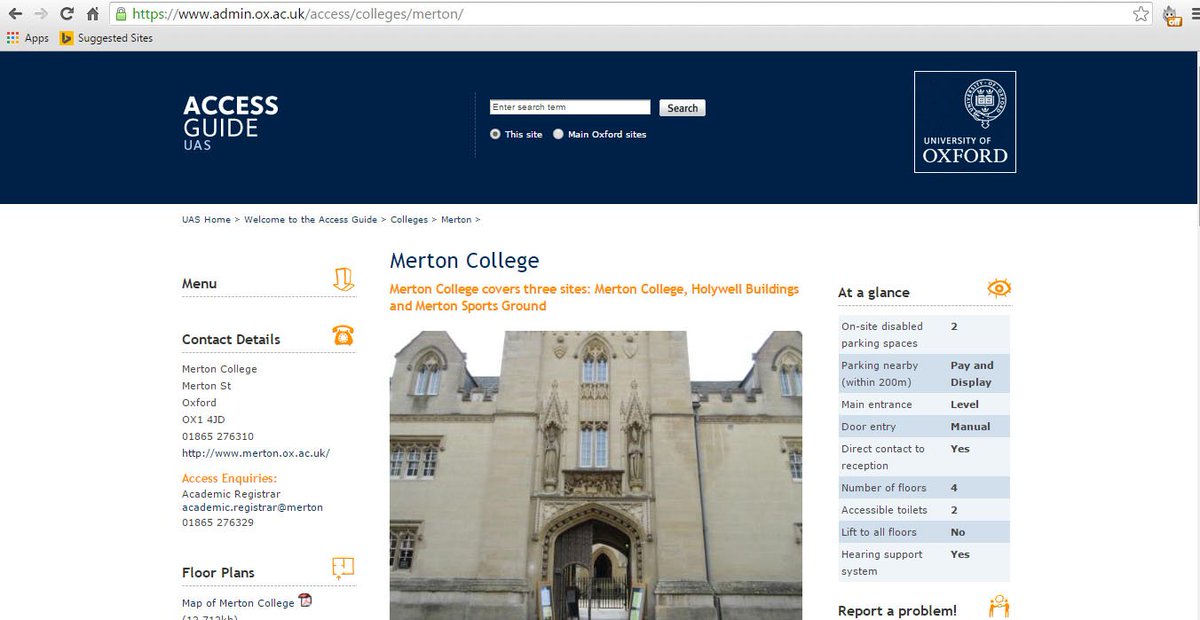Click the 'Hearing support system' row

coord(924,562)
